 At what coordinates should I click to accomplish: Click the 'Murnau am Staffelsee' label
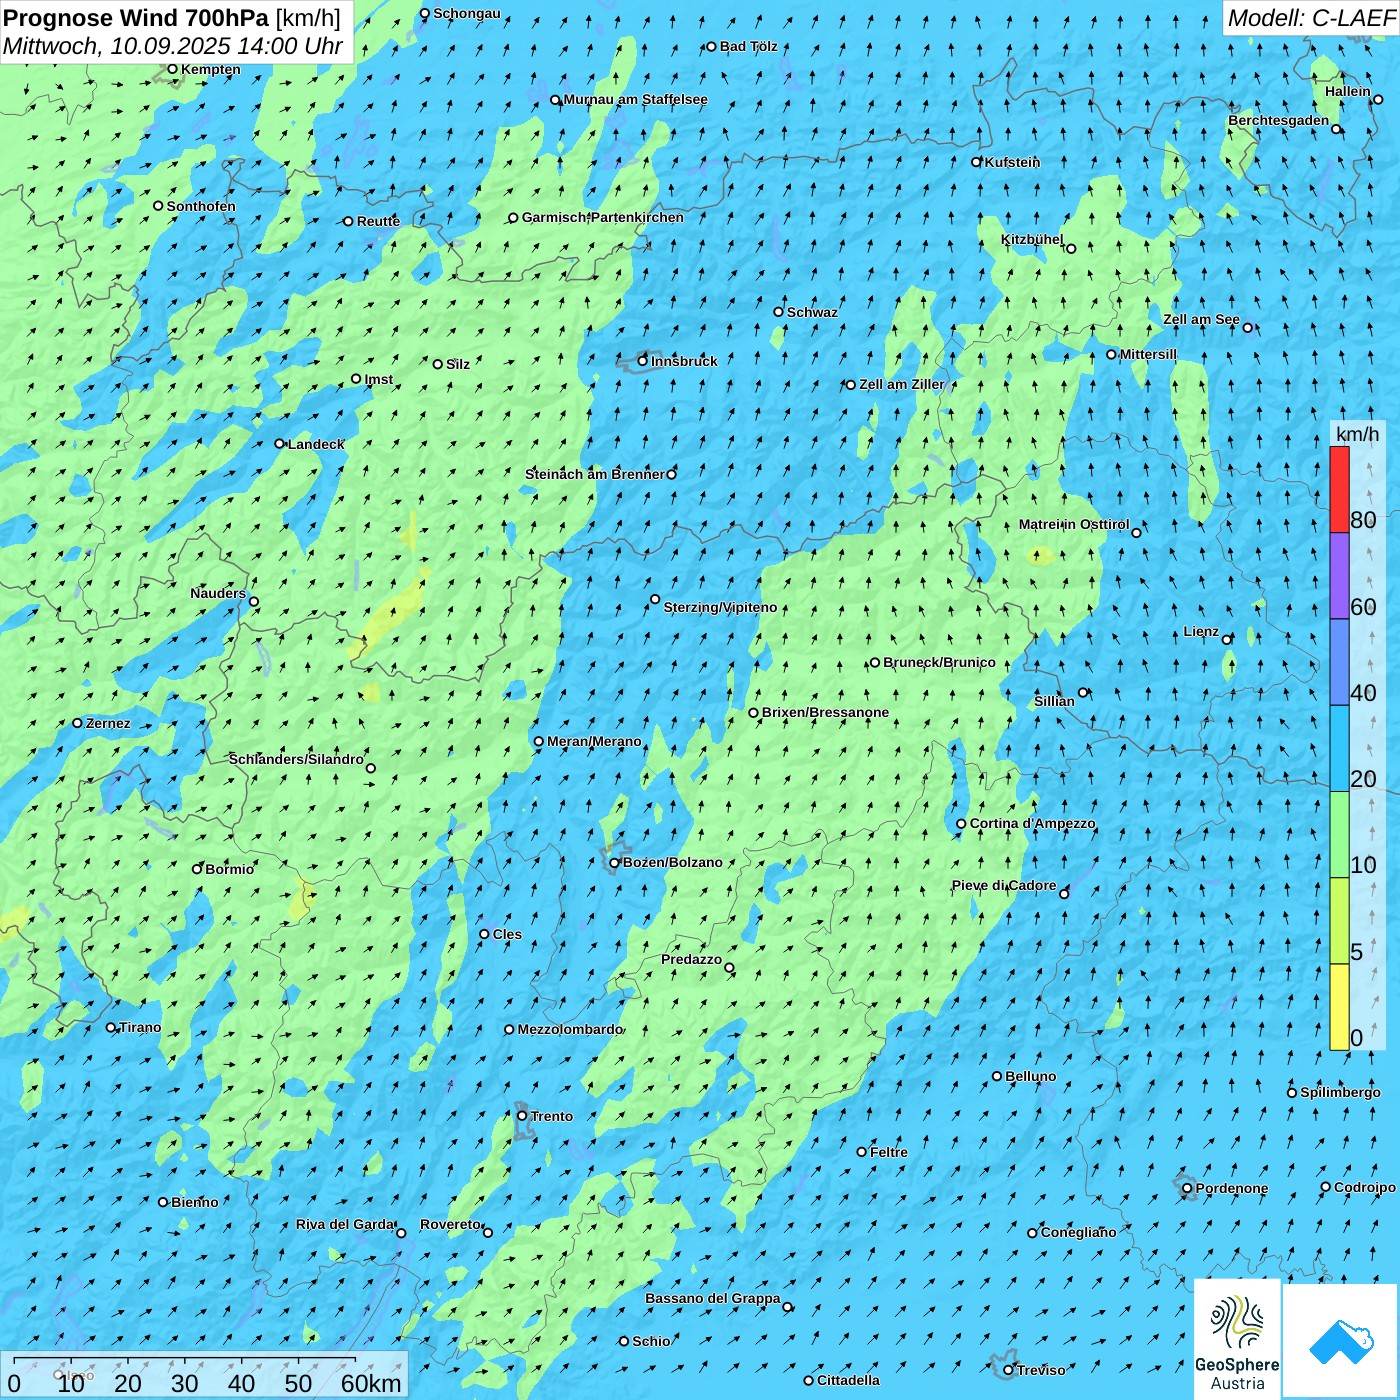(x=635, y=99)
